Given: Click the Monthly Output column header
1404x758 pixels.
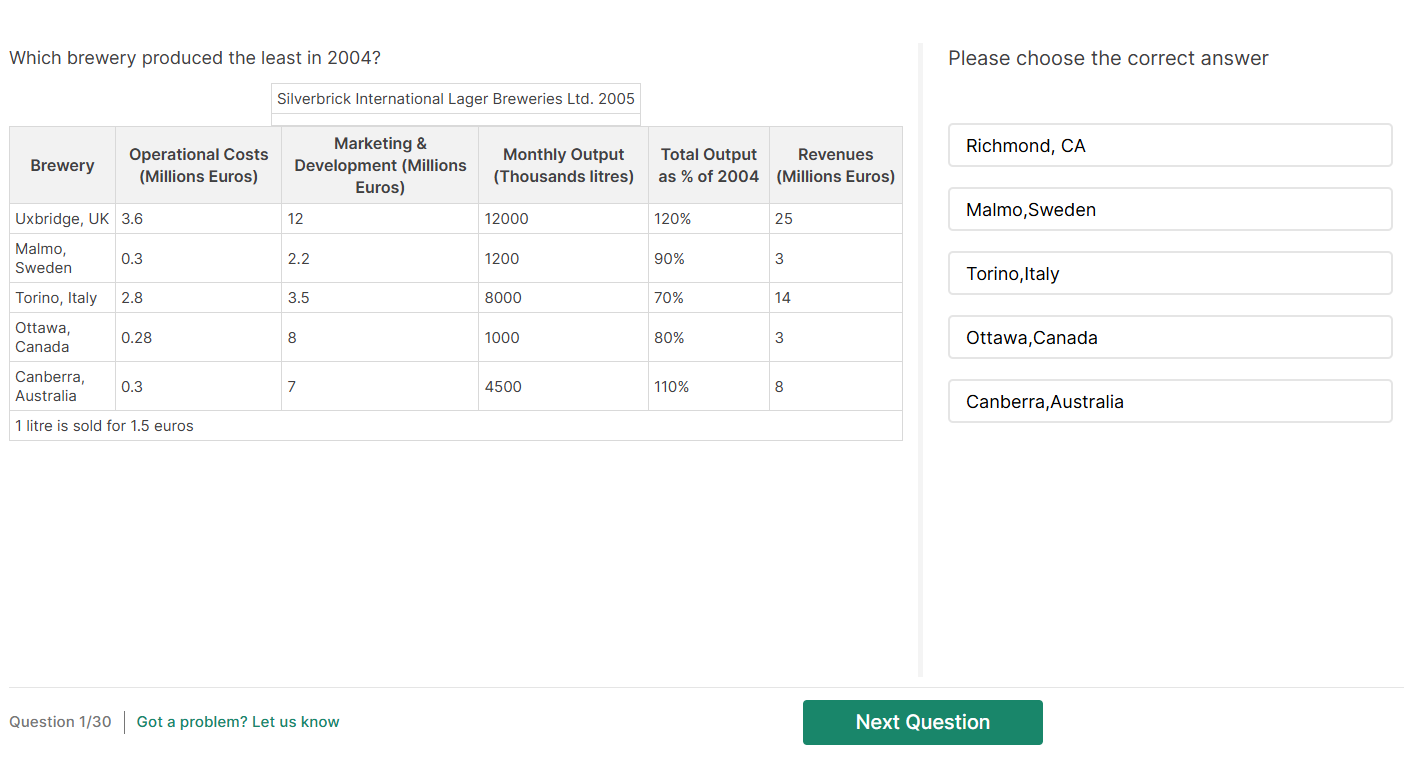Looking at the screenshot, I should tap(563, 166).
